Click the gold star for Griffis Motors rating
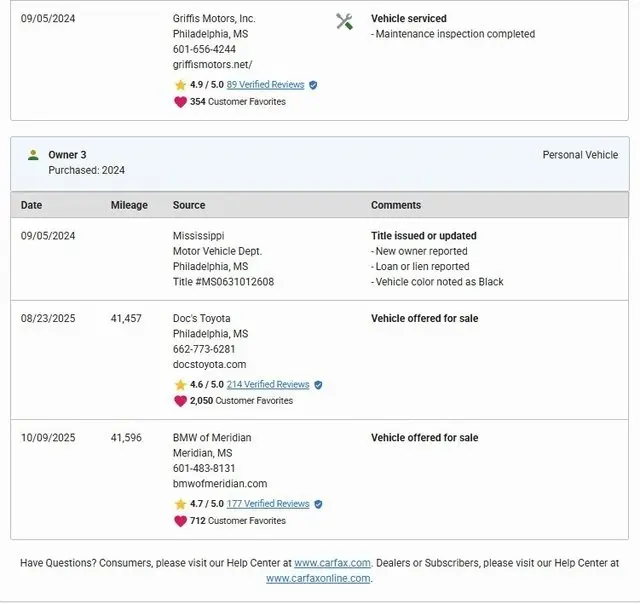This screenshot has width=640, height=604. pos(180,85)
